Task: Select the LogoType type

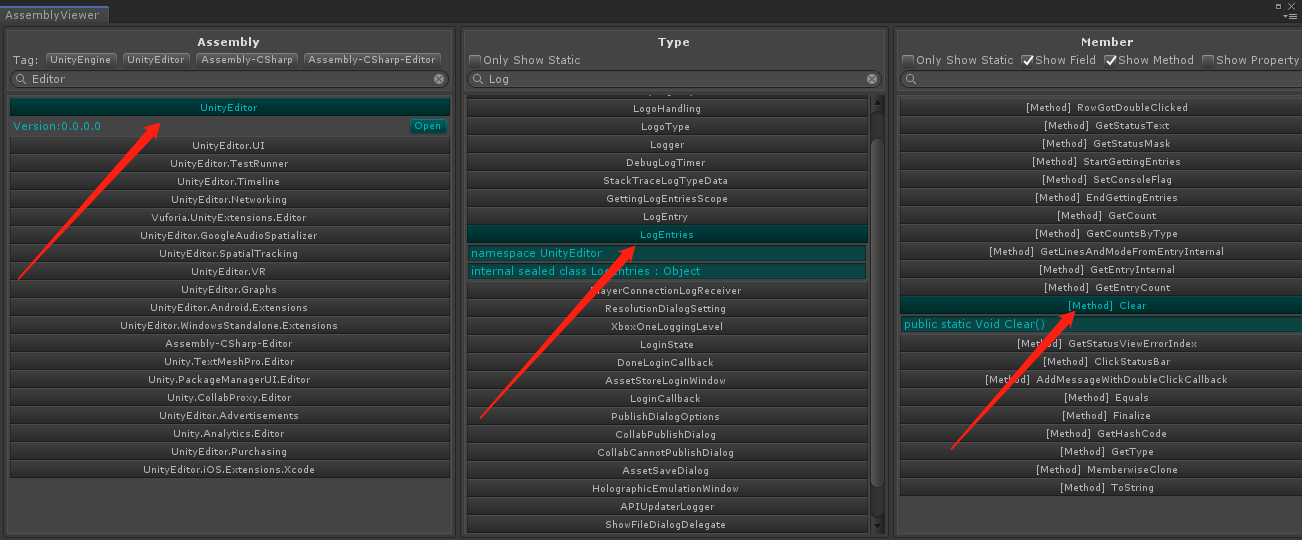Action: coord(667,126)
